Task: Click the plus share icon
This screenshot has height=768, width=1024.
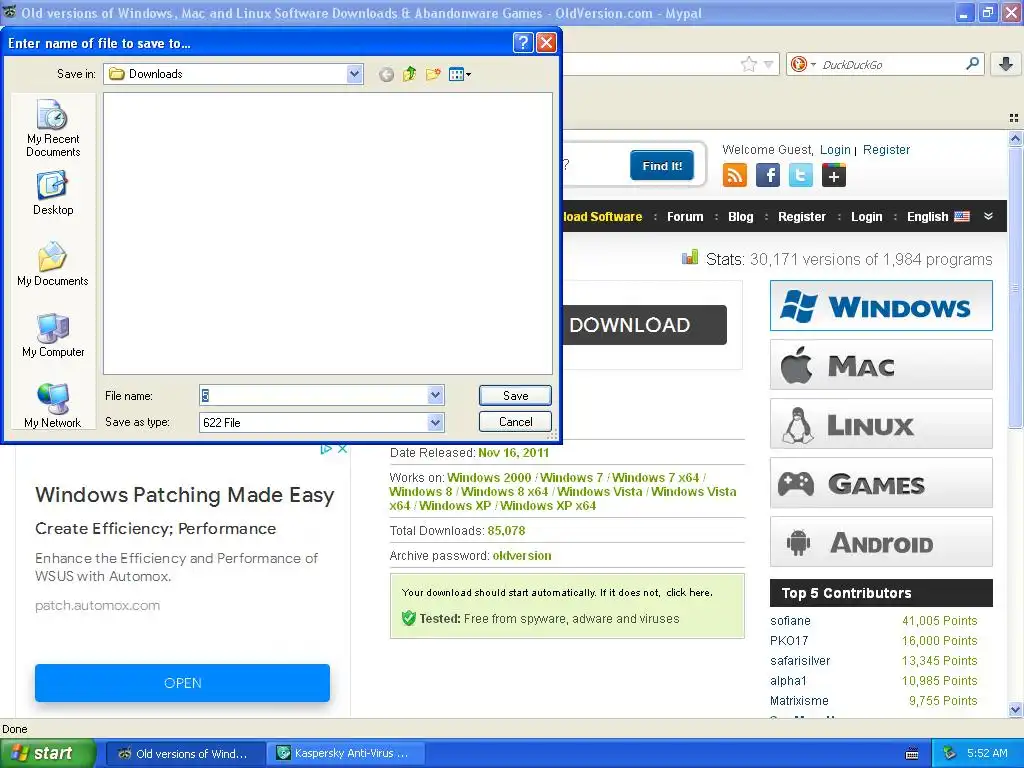Action: coord(834,175)
